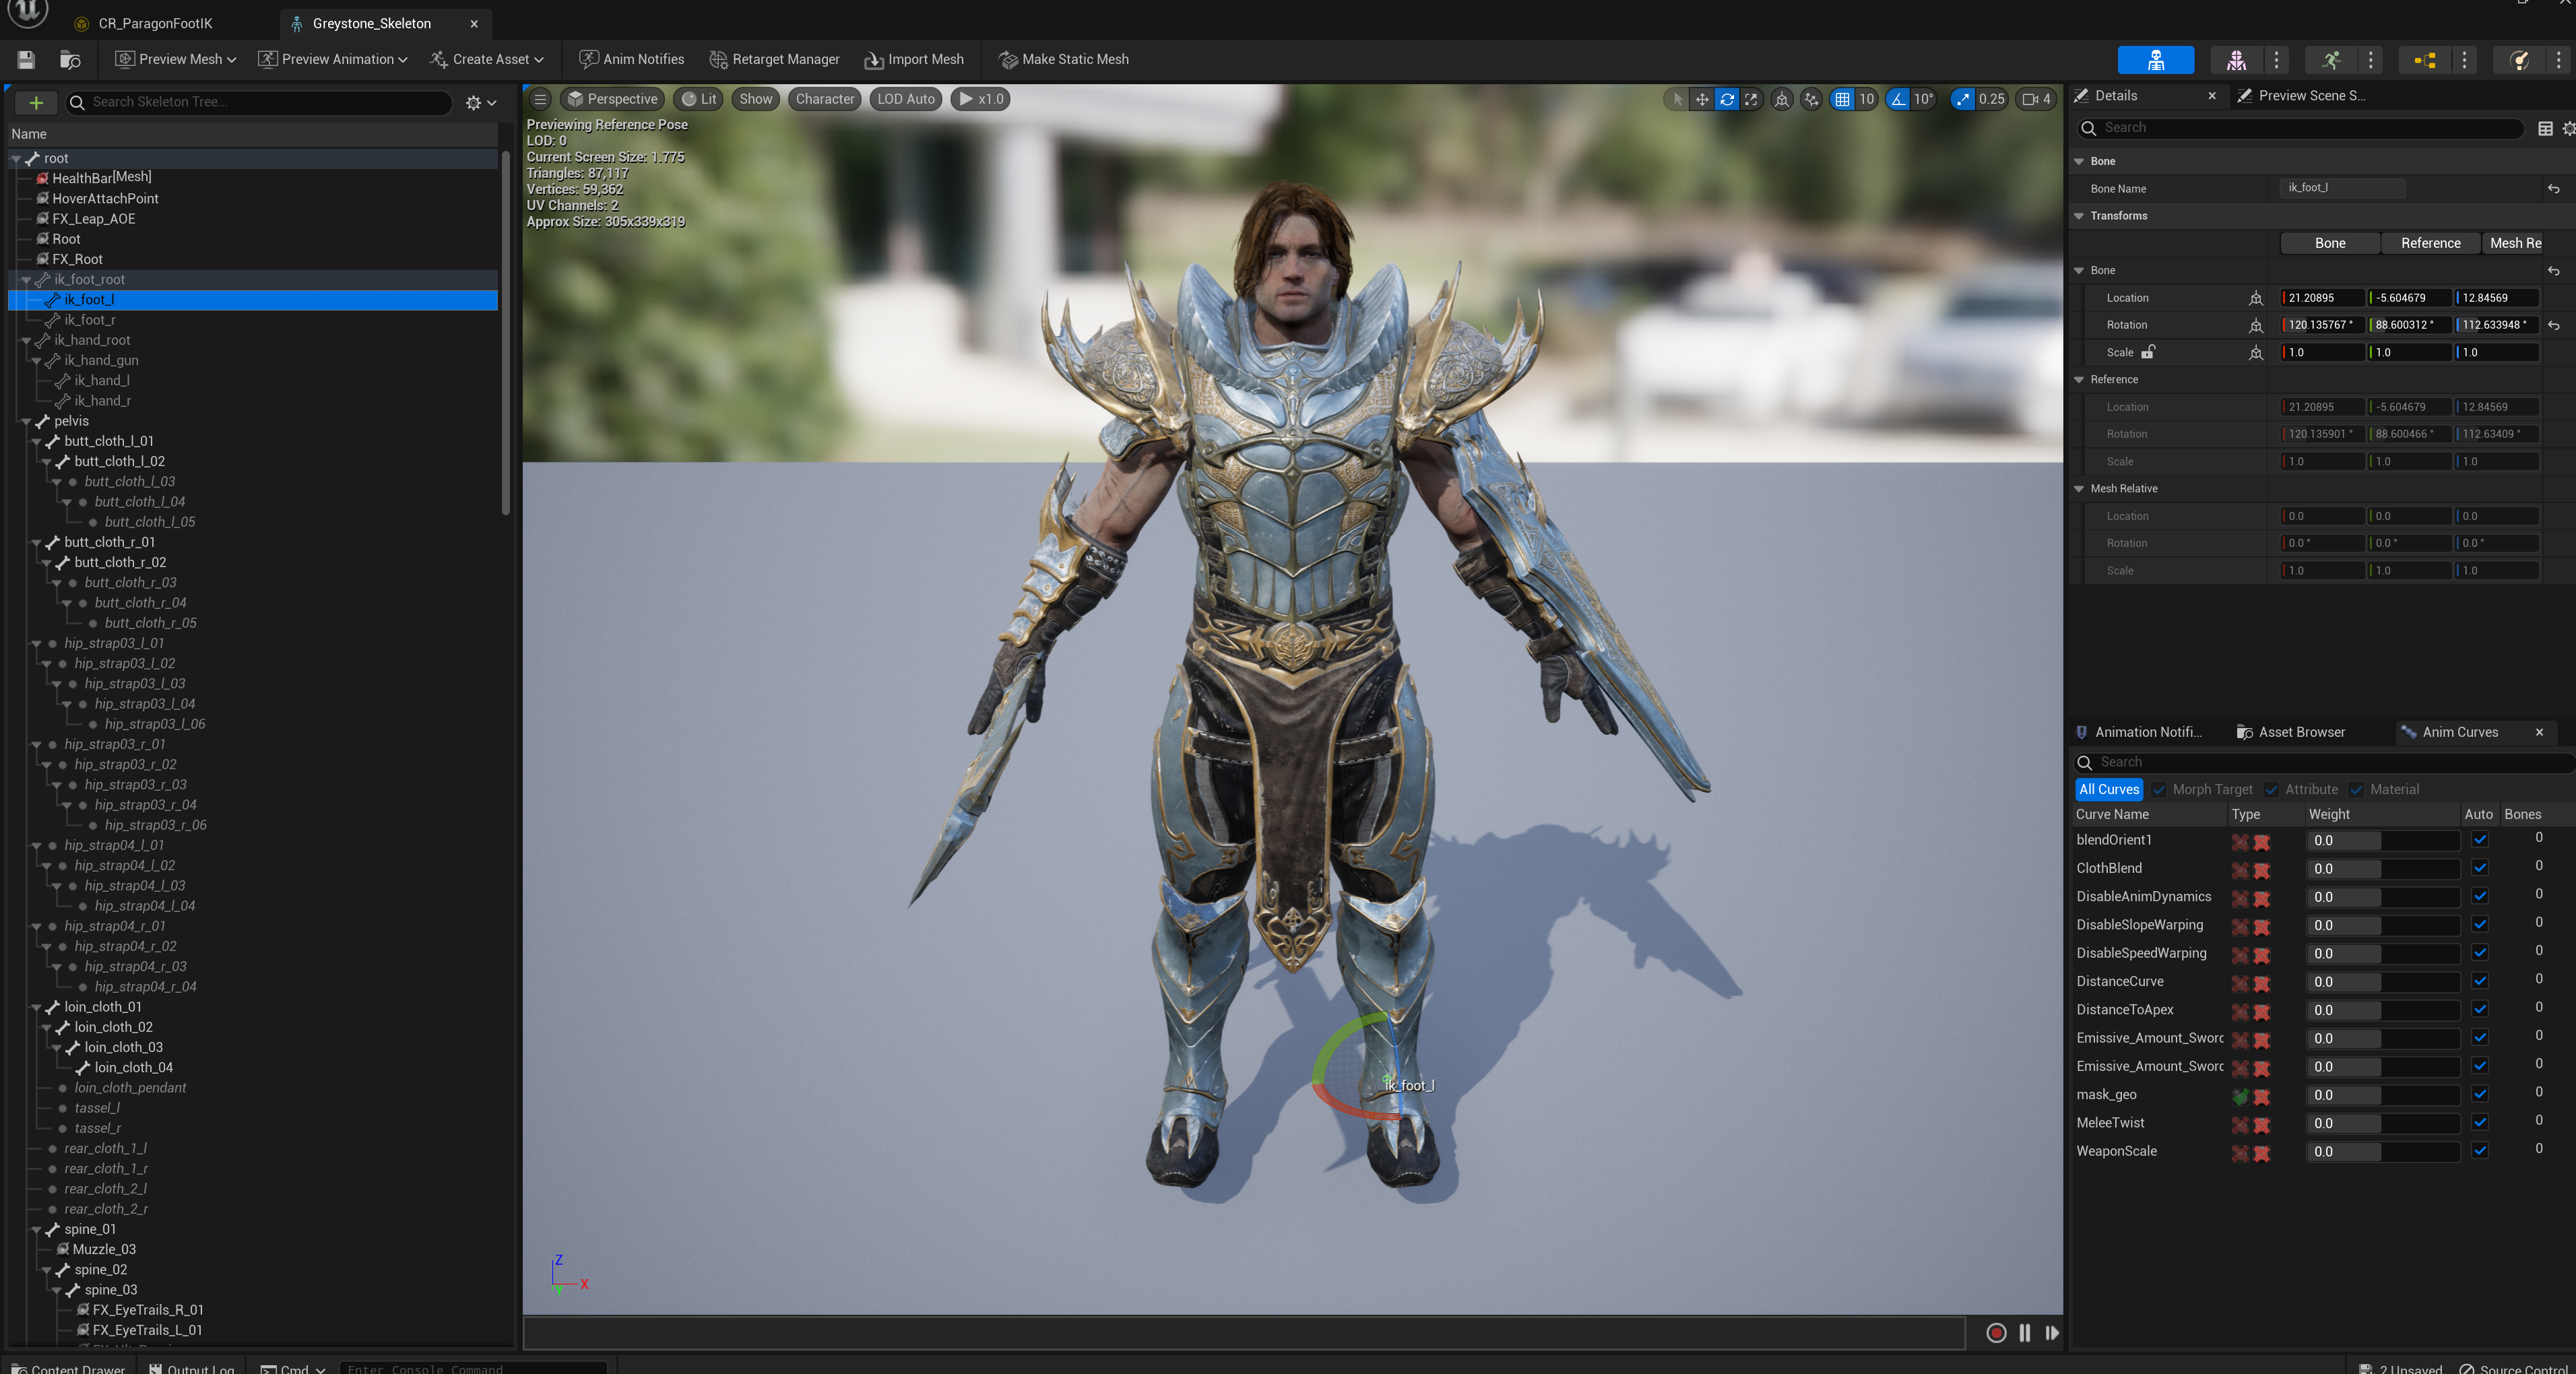Image resolution: width=2576 pixels, height=1374 pixels.
Task: Adjust the blendOrient1 weight slider
Action: 2383,841
